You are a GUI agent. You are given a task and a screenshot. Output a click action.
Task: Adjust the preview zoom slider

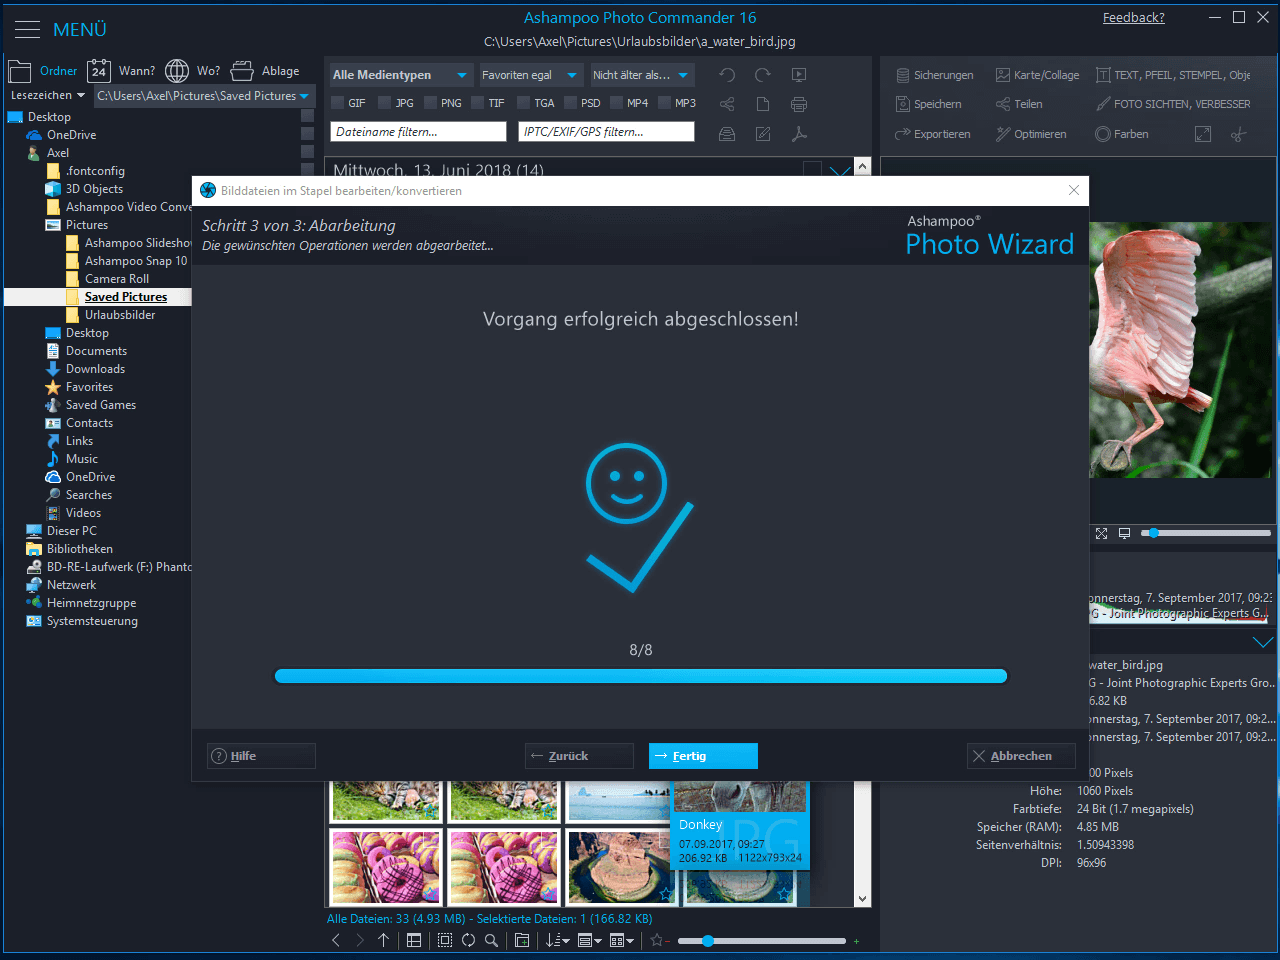1207,533
